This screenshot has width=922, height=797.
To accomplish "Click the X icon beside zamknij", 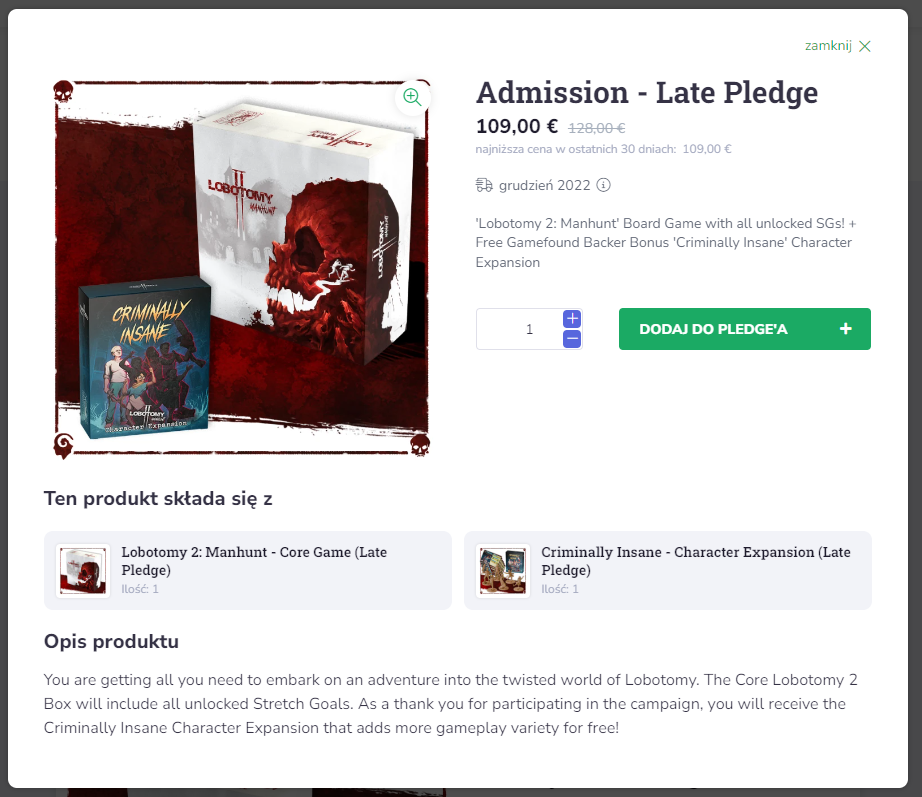I will [864, 46].
